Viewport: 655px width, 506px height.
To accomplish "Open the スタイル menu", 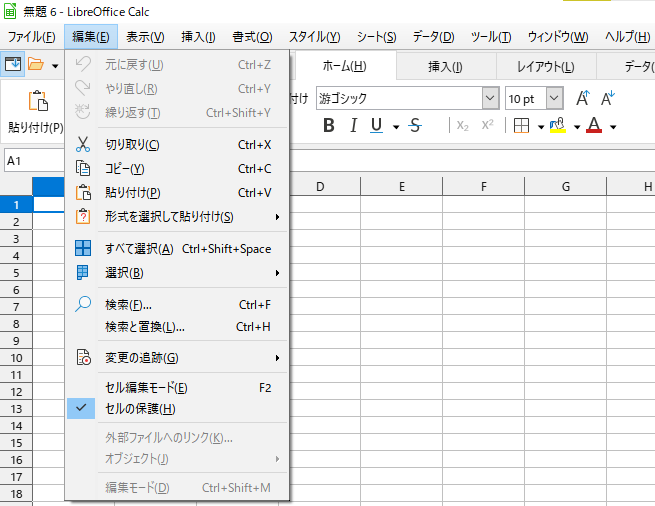I will tap(315, 37).
